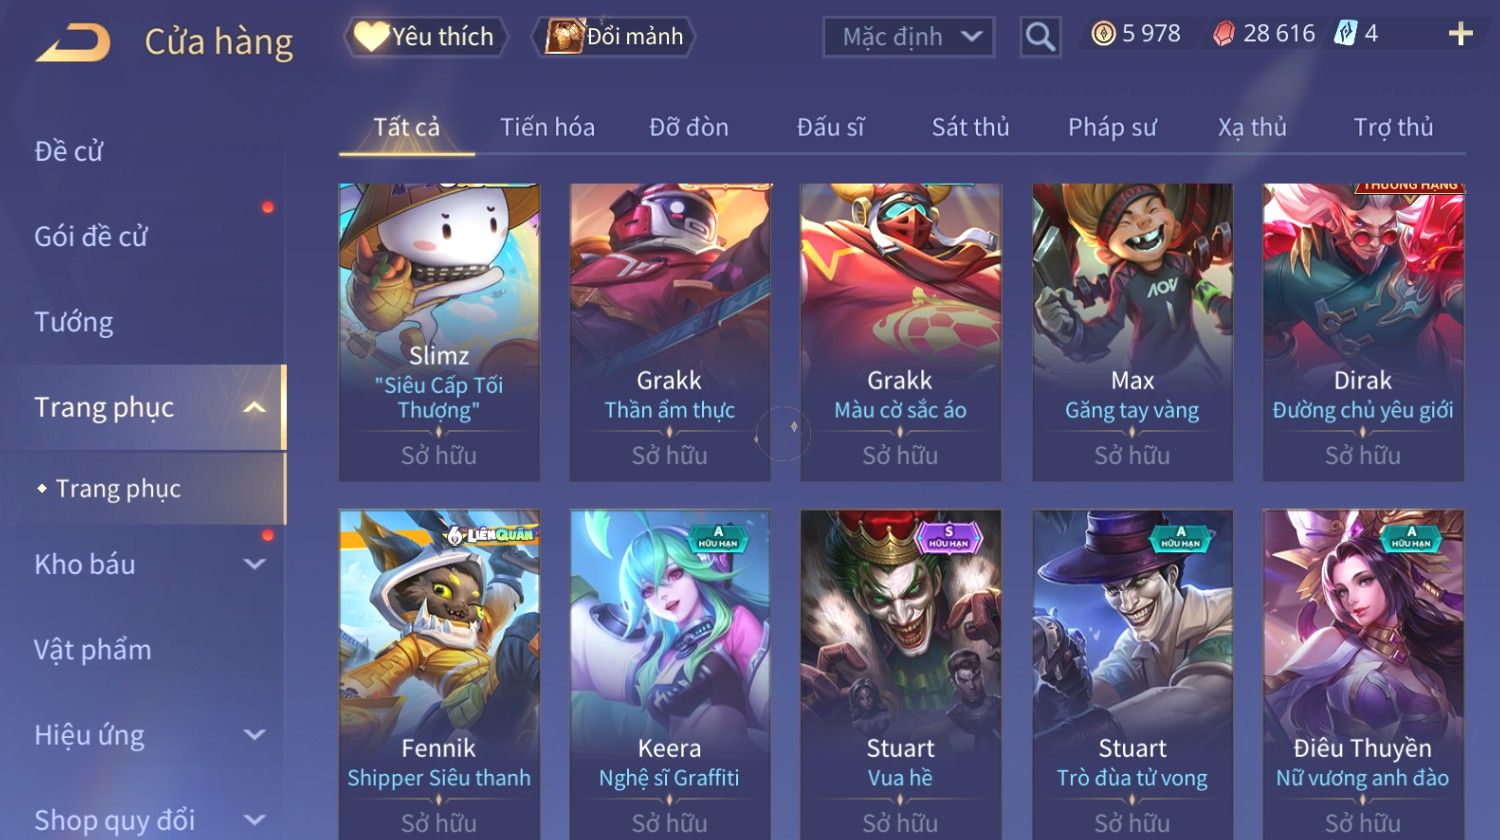1500x840 pixels.
Task: Select the Tiến hóa tab
Action: (x=547, y=127)
